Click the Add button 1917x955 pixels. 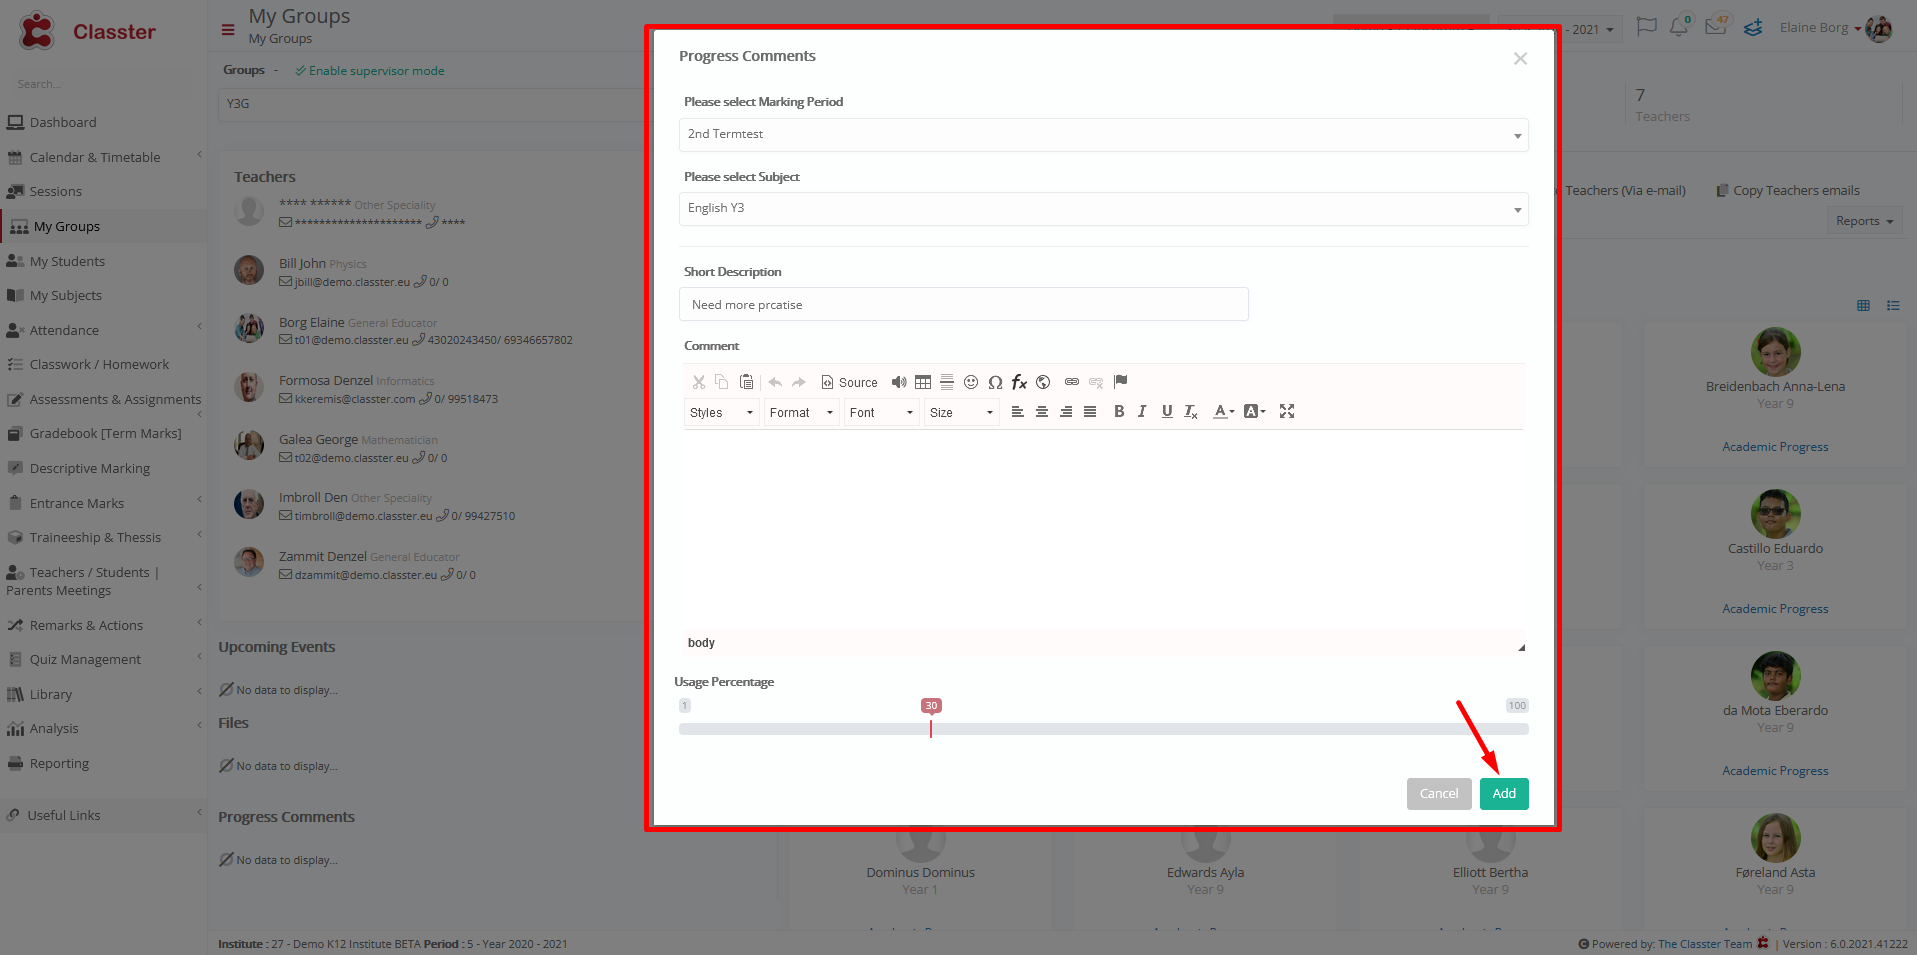[x=1504, y=793]
